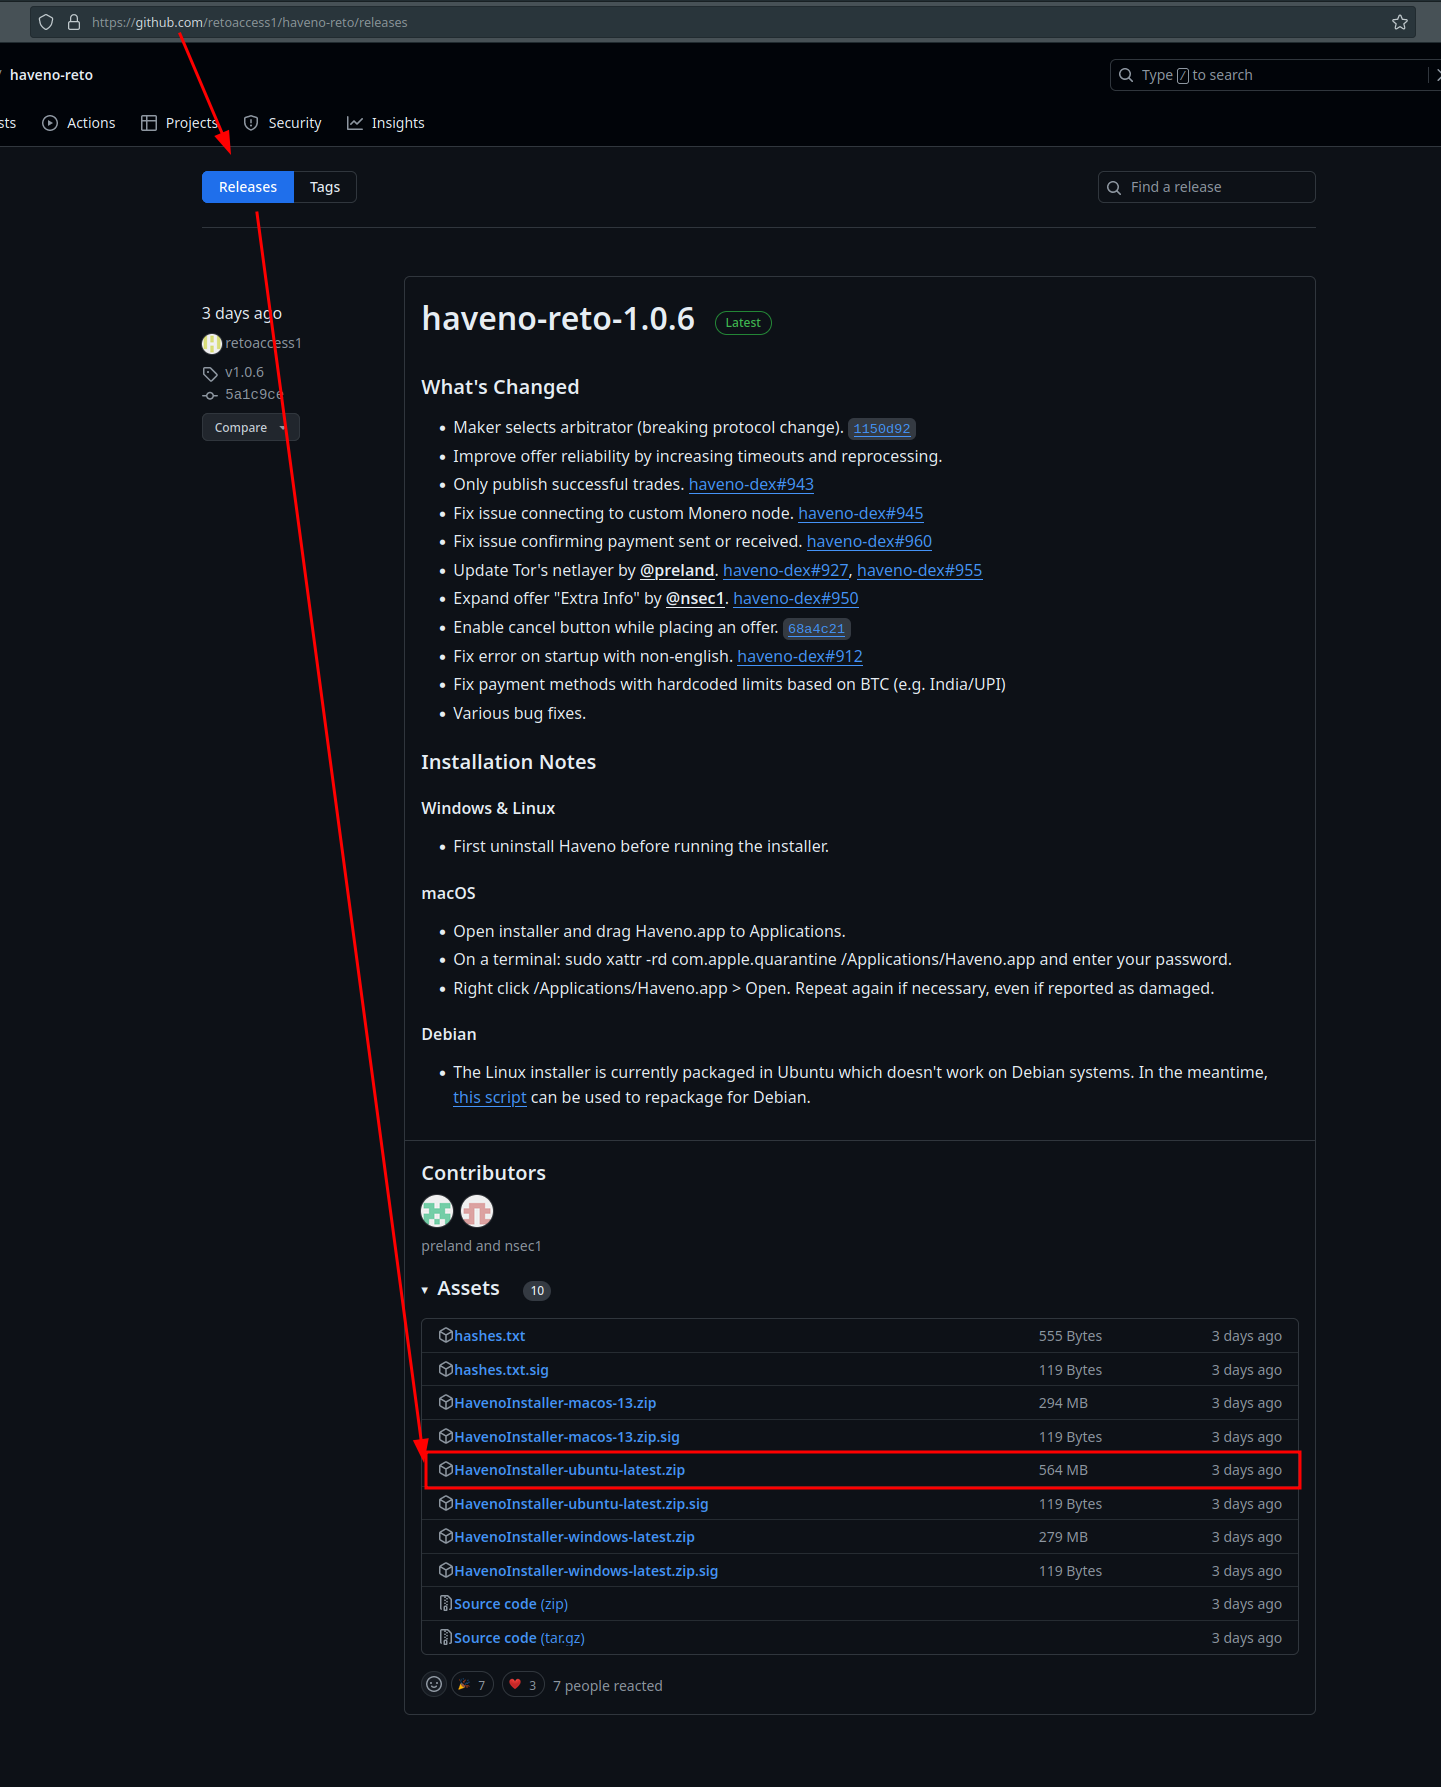
Task: Focus the Find a release search field
Action: (1206, 187)
